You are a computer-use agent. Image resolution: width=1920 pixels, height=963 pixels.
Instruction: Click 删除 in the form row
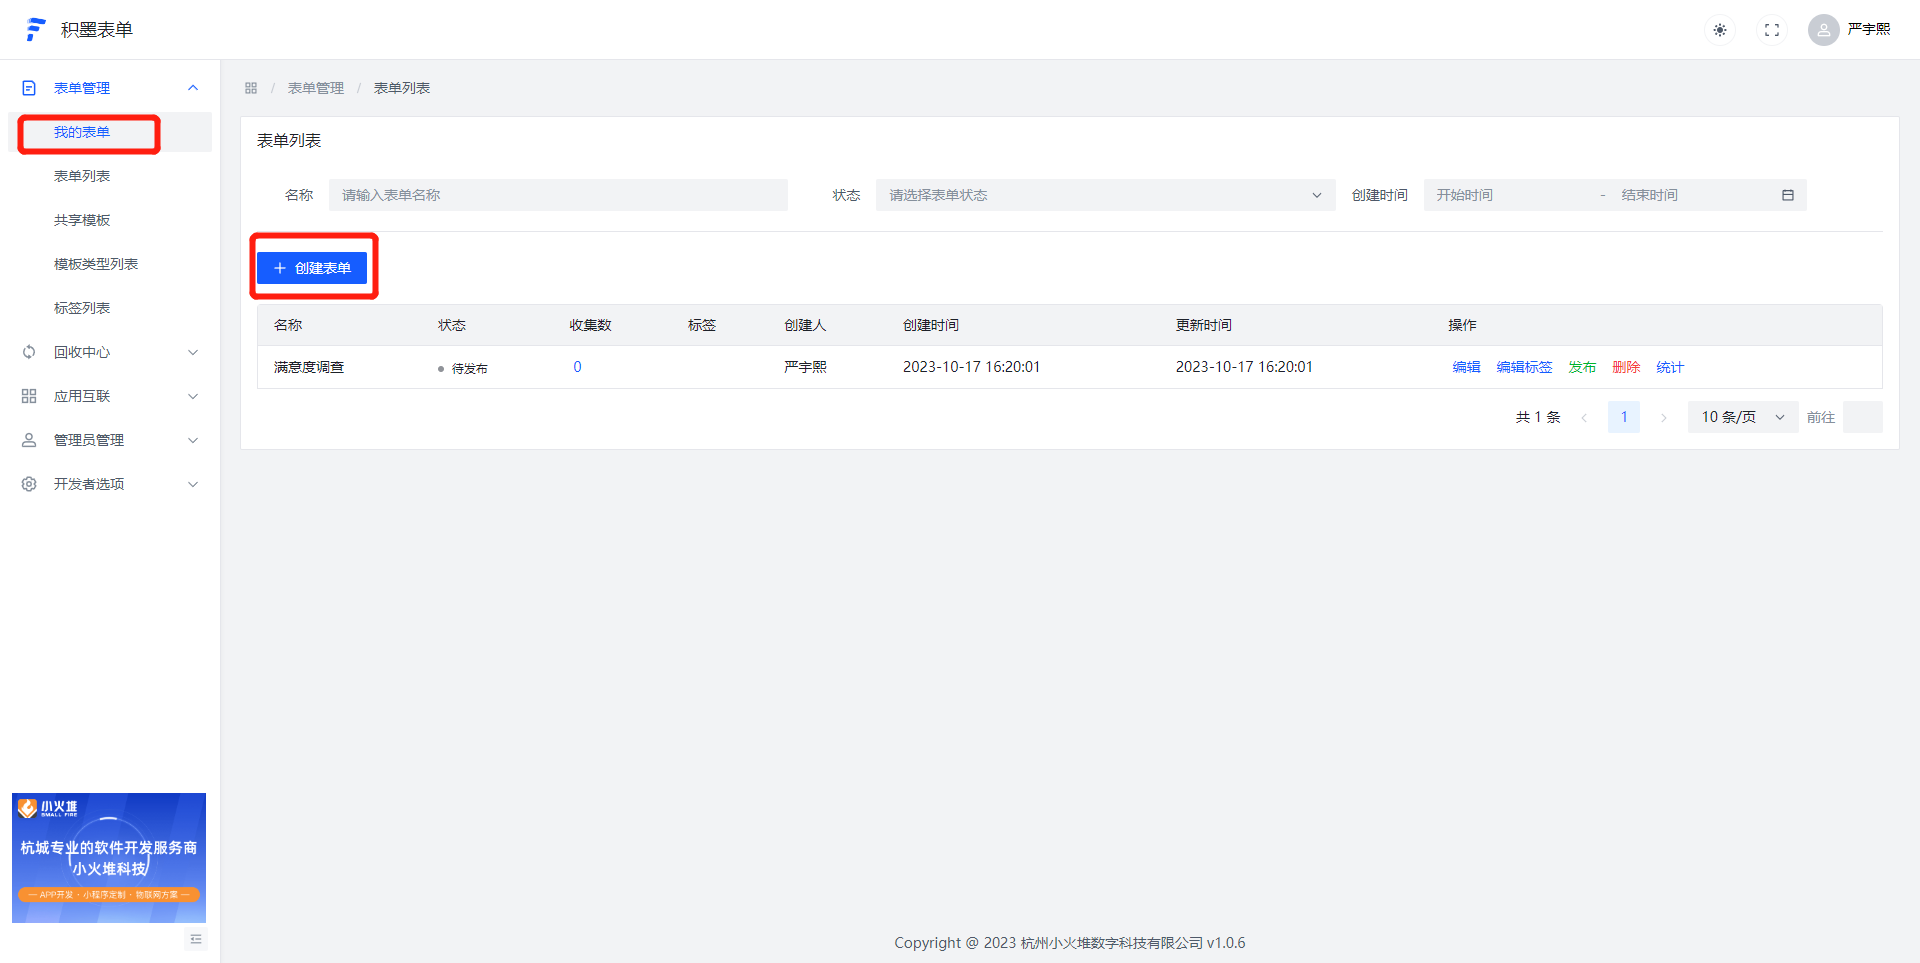(1626, 367)
